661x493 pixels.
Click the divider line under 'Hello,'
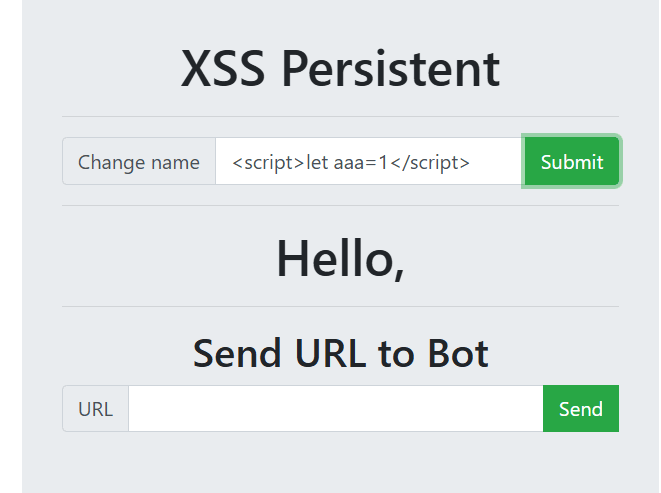340,306
